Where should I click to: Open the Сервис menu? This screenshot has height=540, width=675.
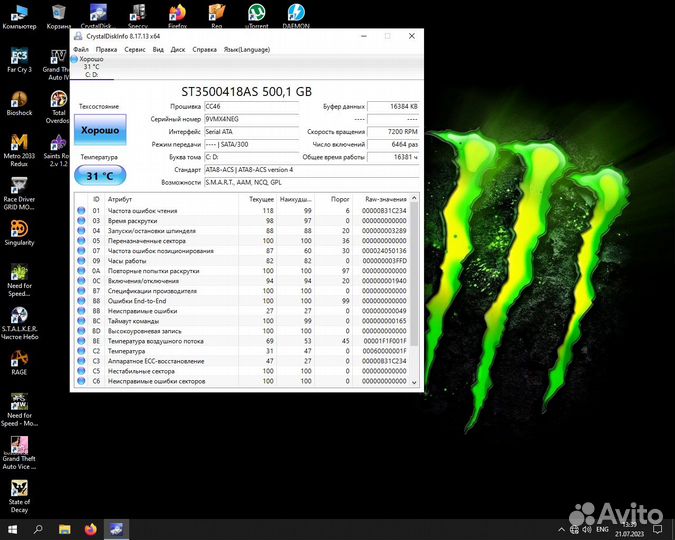(x=134, y=49)
